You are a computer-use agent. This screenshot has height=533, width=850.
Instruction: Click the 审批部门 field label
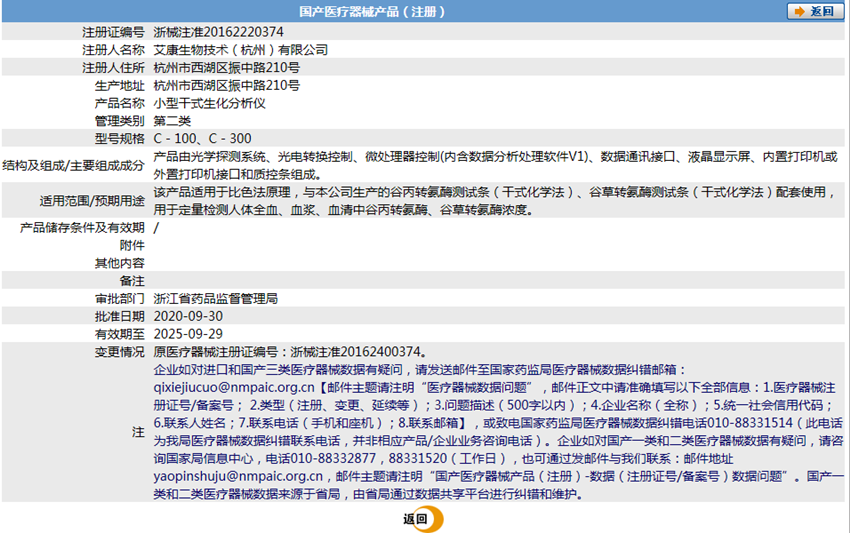point(120,299)
